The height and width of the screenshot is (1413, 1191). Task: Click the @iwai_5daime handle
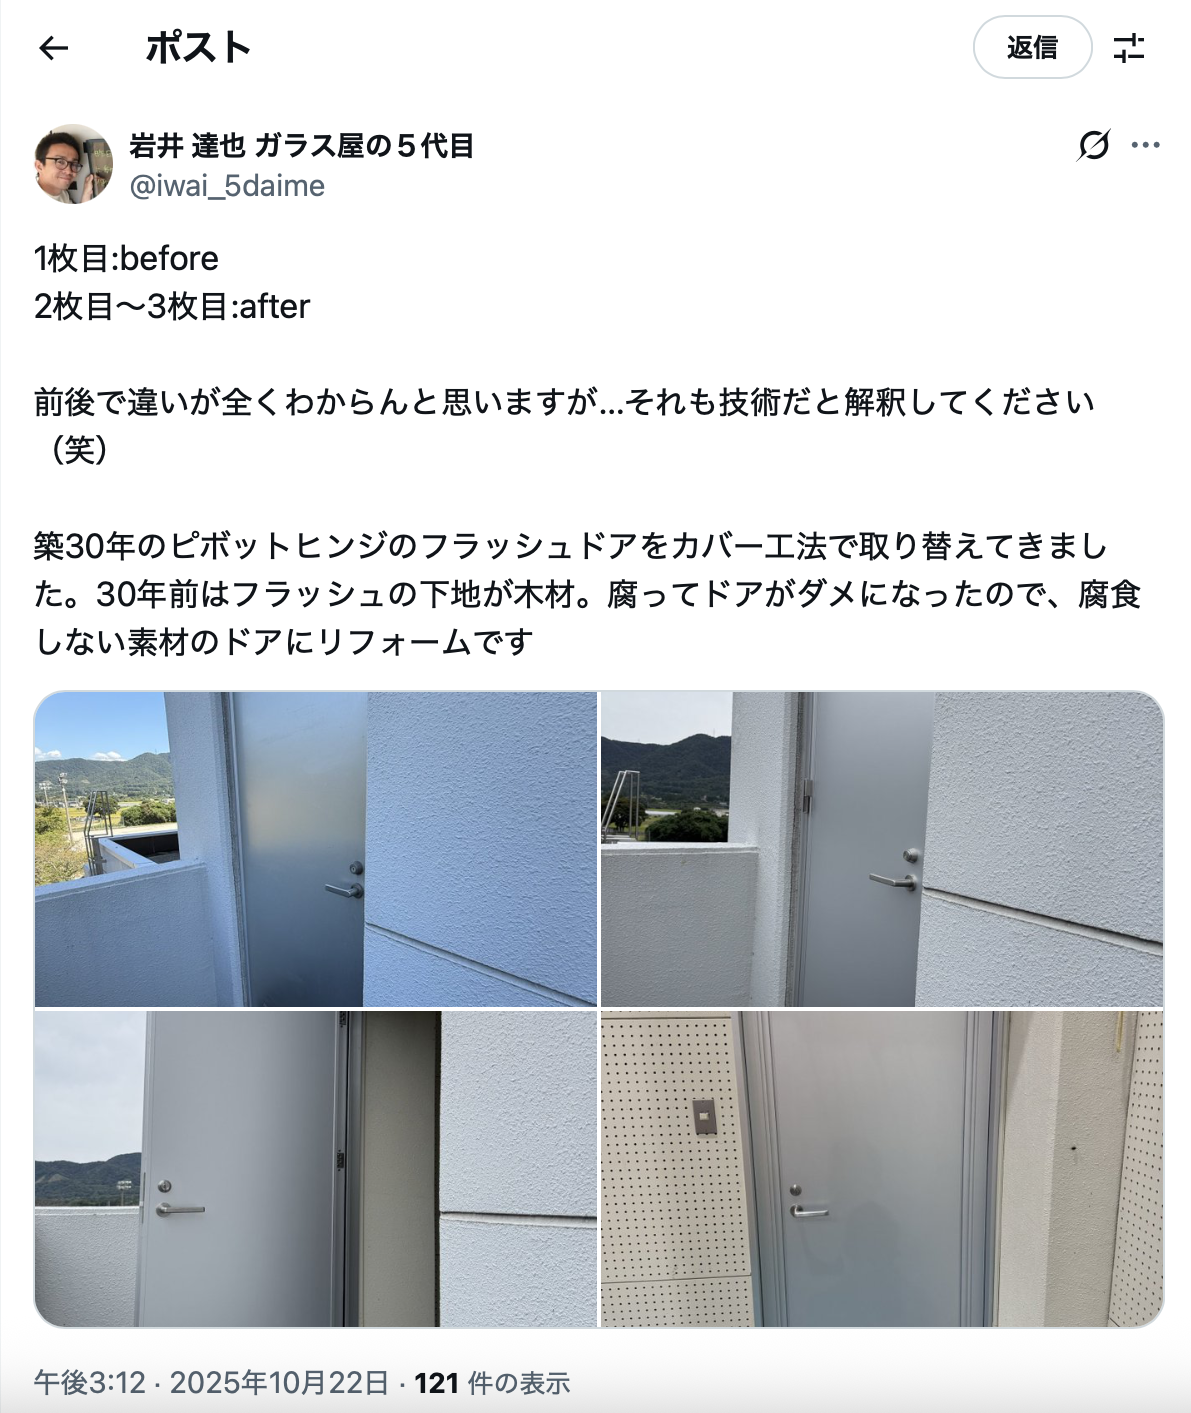pyautogui.click(x=227, y=186)
